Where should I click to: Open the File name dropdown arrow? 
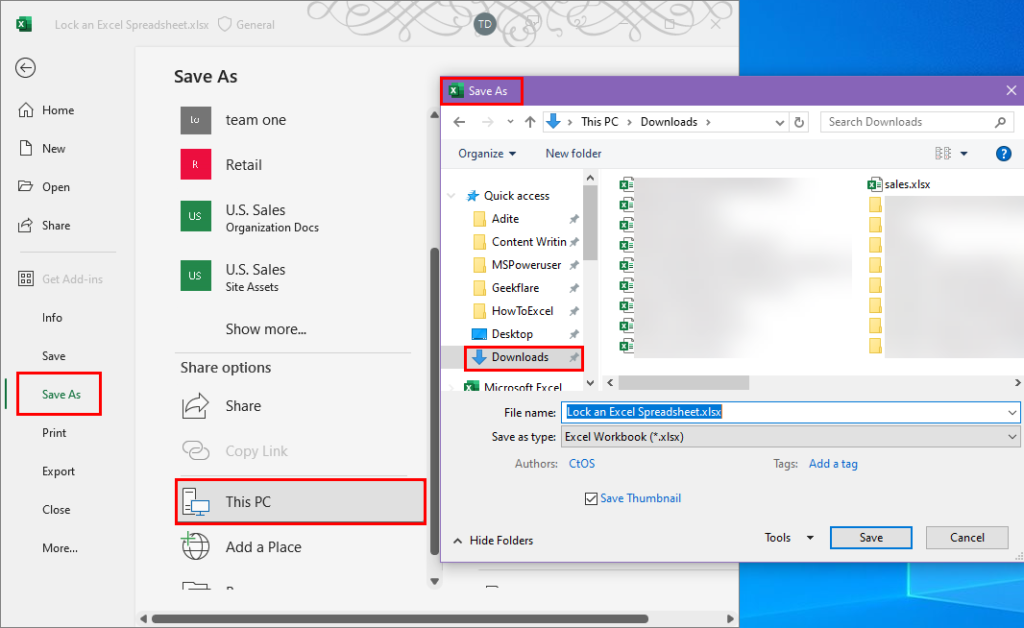coord(1012,413)
